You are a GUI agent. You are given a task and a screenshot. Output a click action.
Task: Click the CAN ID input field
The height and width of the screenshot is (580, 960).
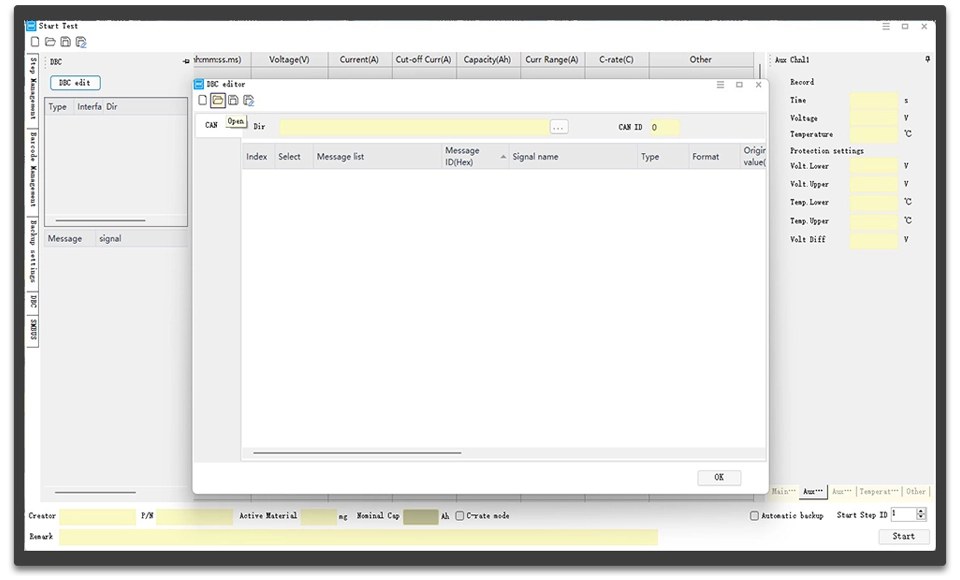[664, 127]
